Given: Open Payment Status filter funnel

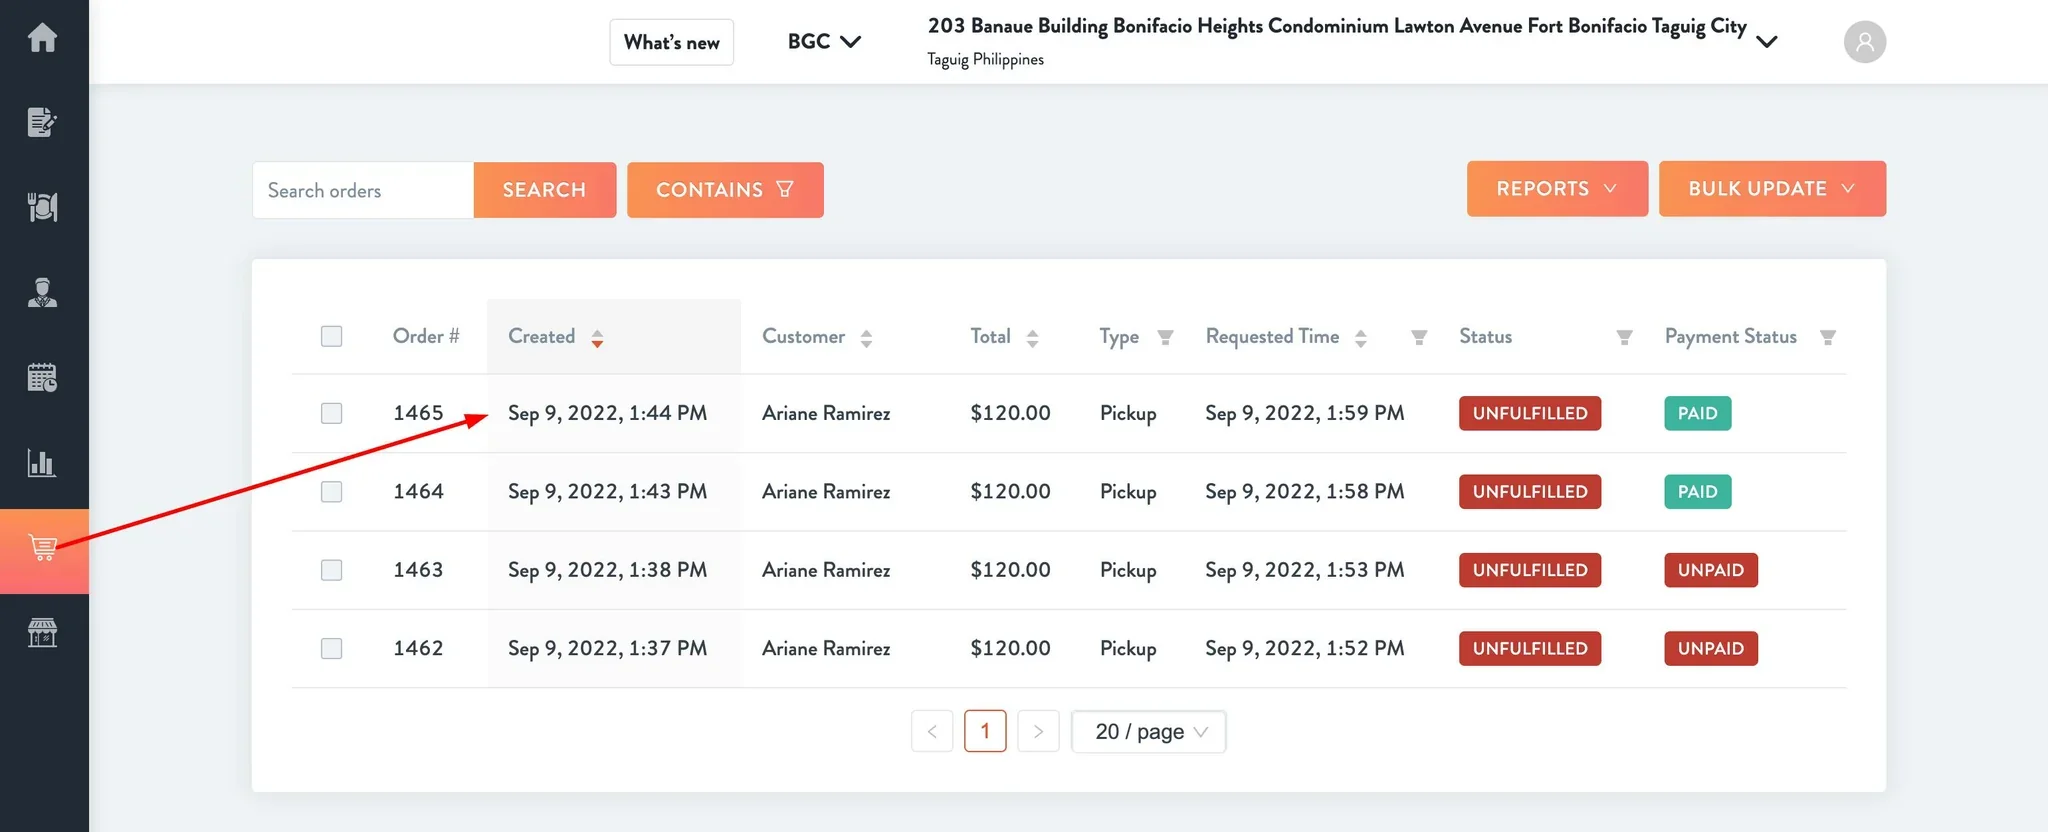Looking at the screenshot, I should click(1827, 337).
